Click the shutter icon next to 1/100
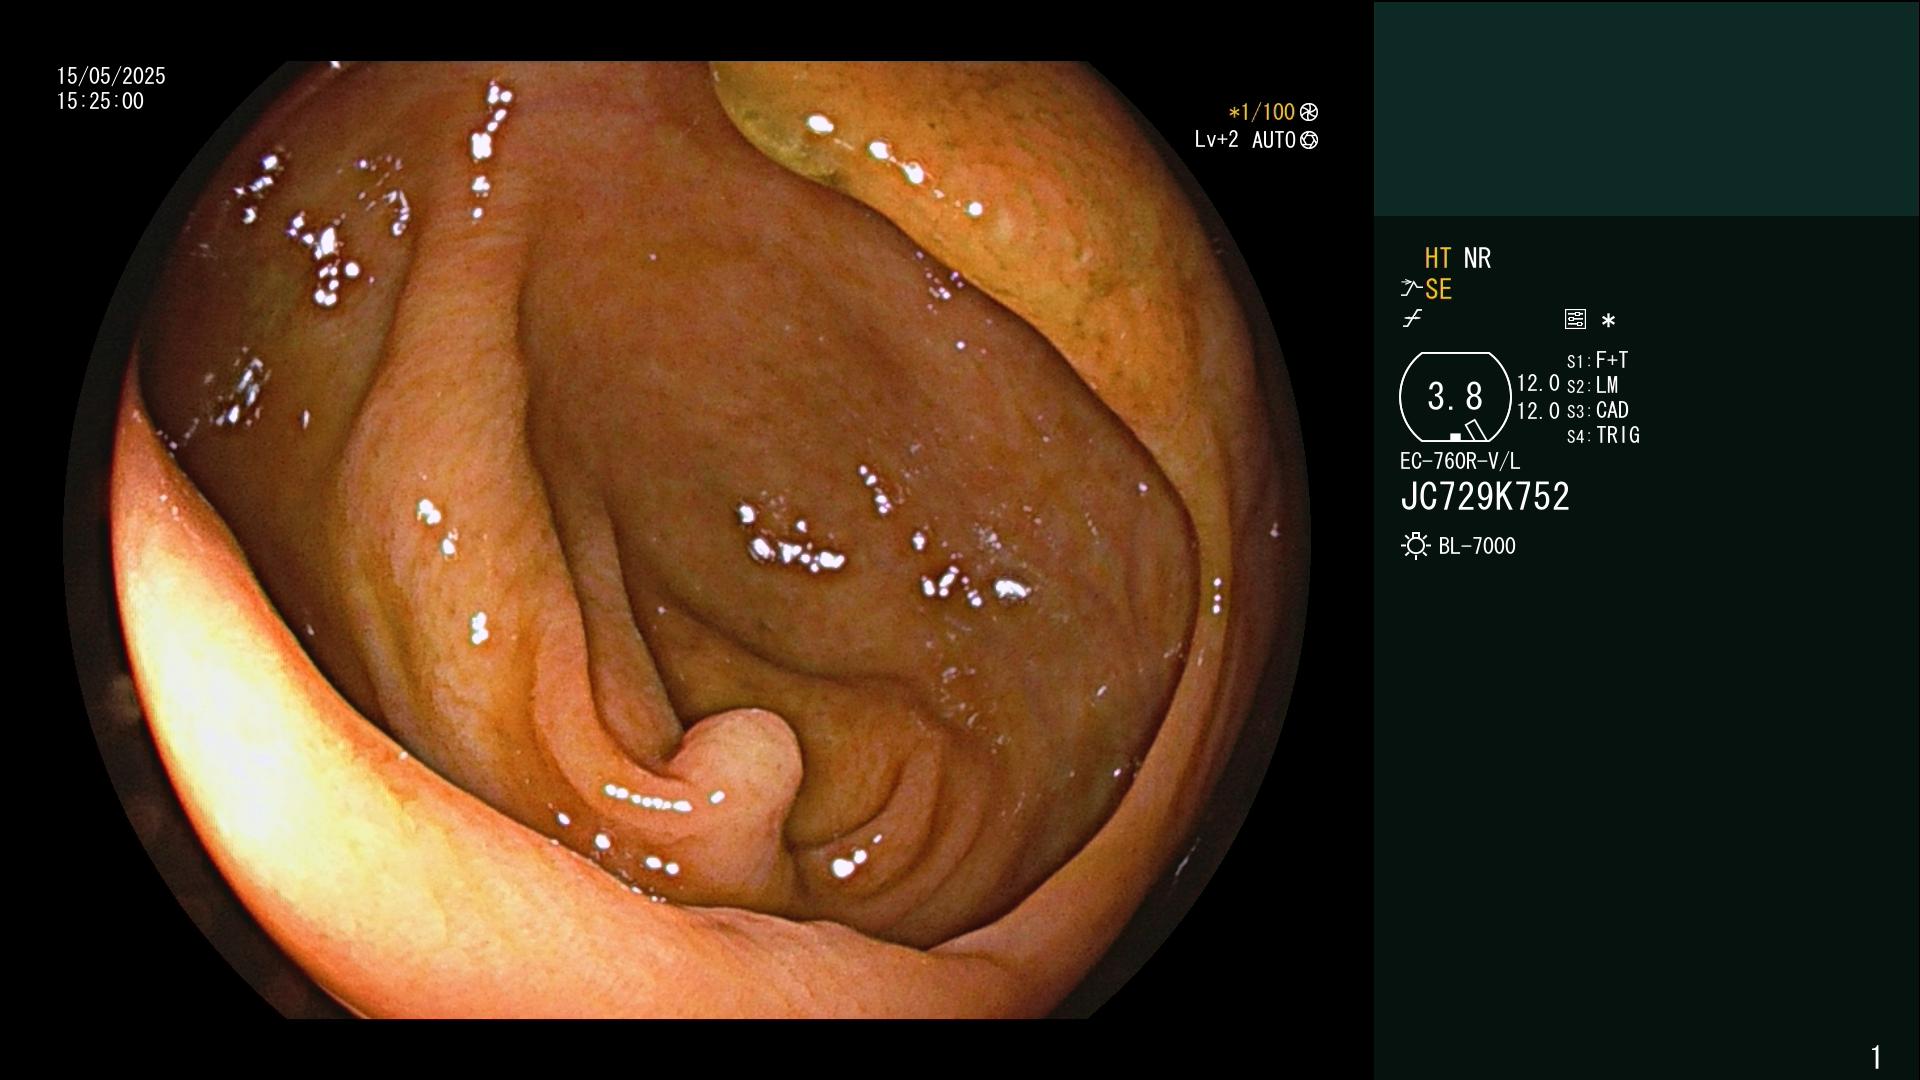Screen dimensions: 1920x1080 [1309, 112]
